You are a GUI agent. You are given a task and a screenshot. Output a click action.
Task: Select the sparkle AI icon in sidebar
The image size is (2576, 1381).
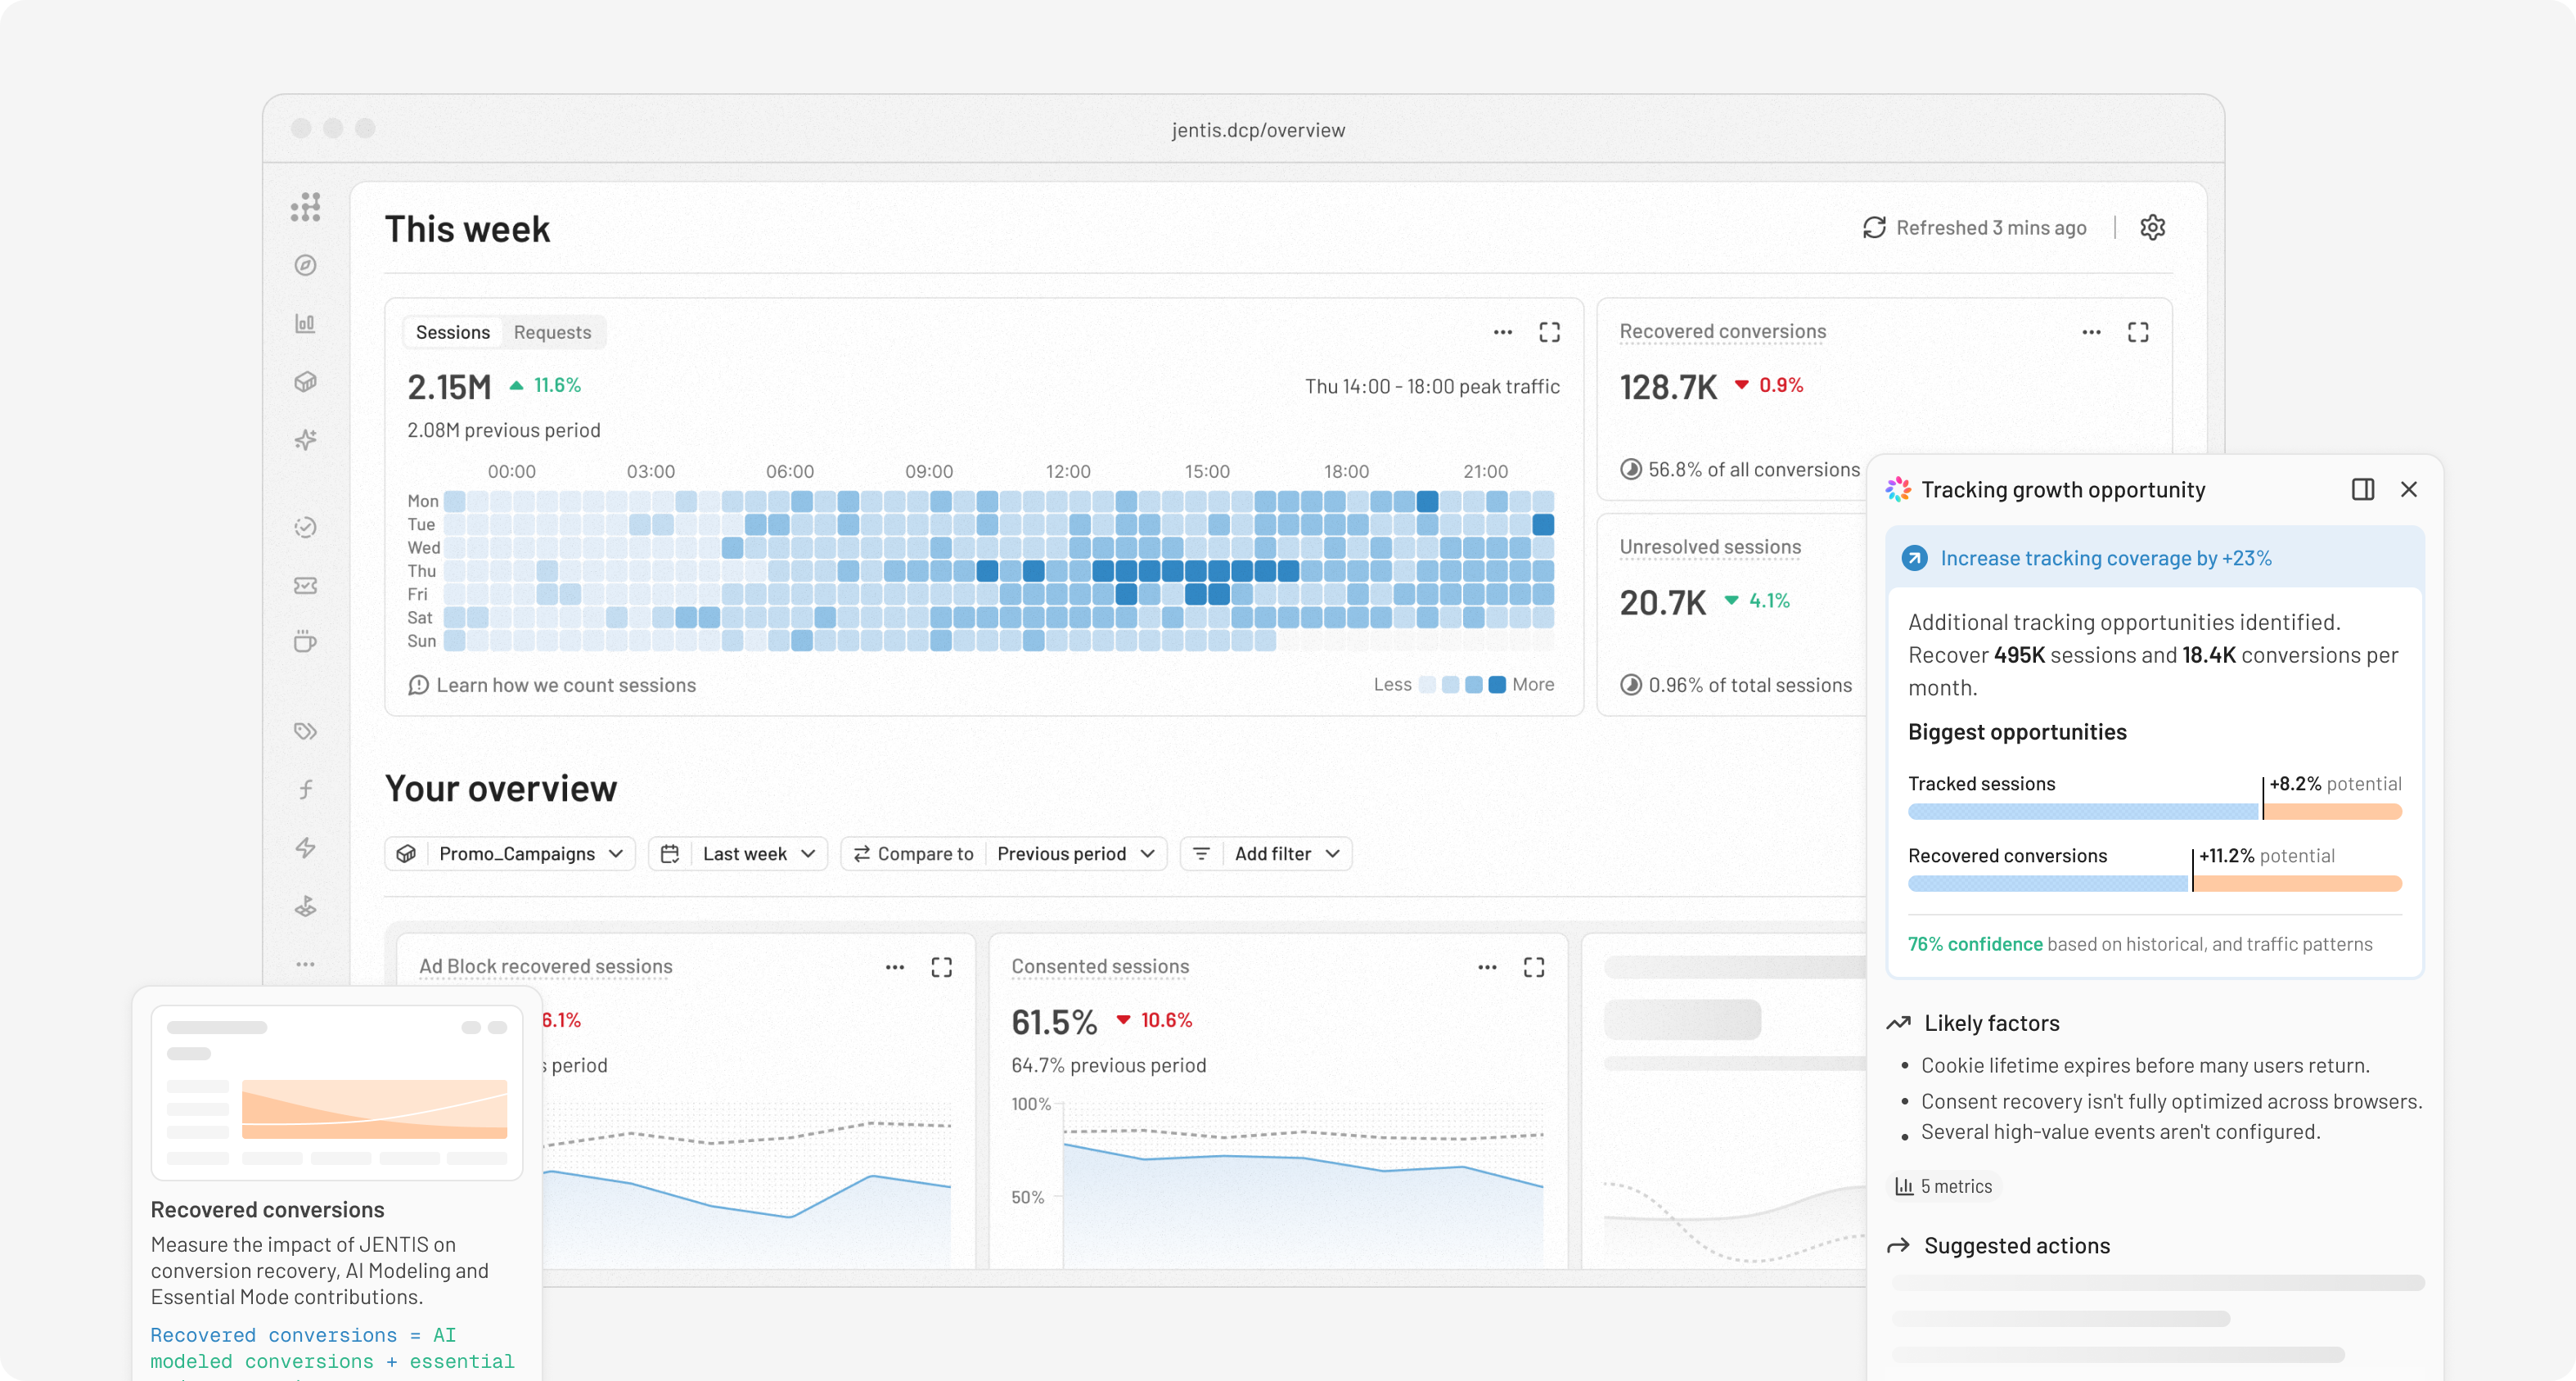pyautogui.click(x=305, y=439)
